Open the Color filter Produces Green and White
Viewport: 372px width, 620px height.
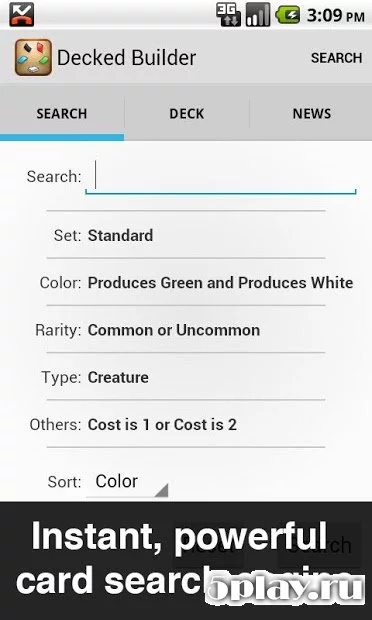186,282
